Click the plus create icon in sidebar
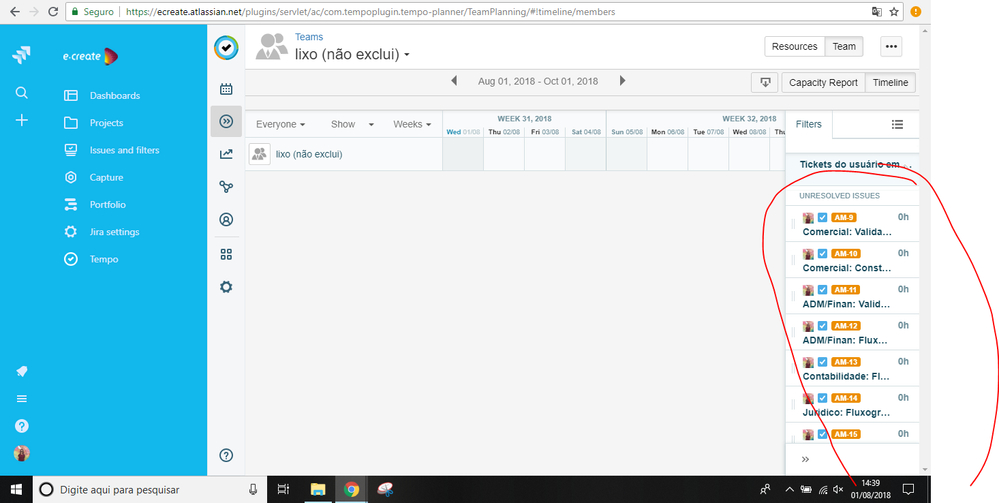 coord(22,120)
